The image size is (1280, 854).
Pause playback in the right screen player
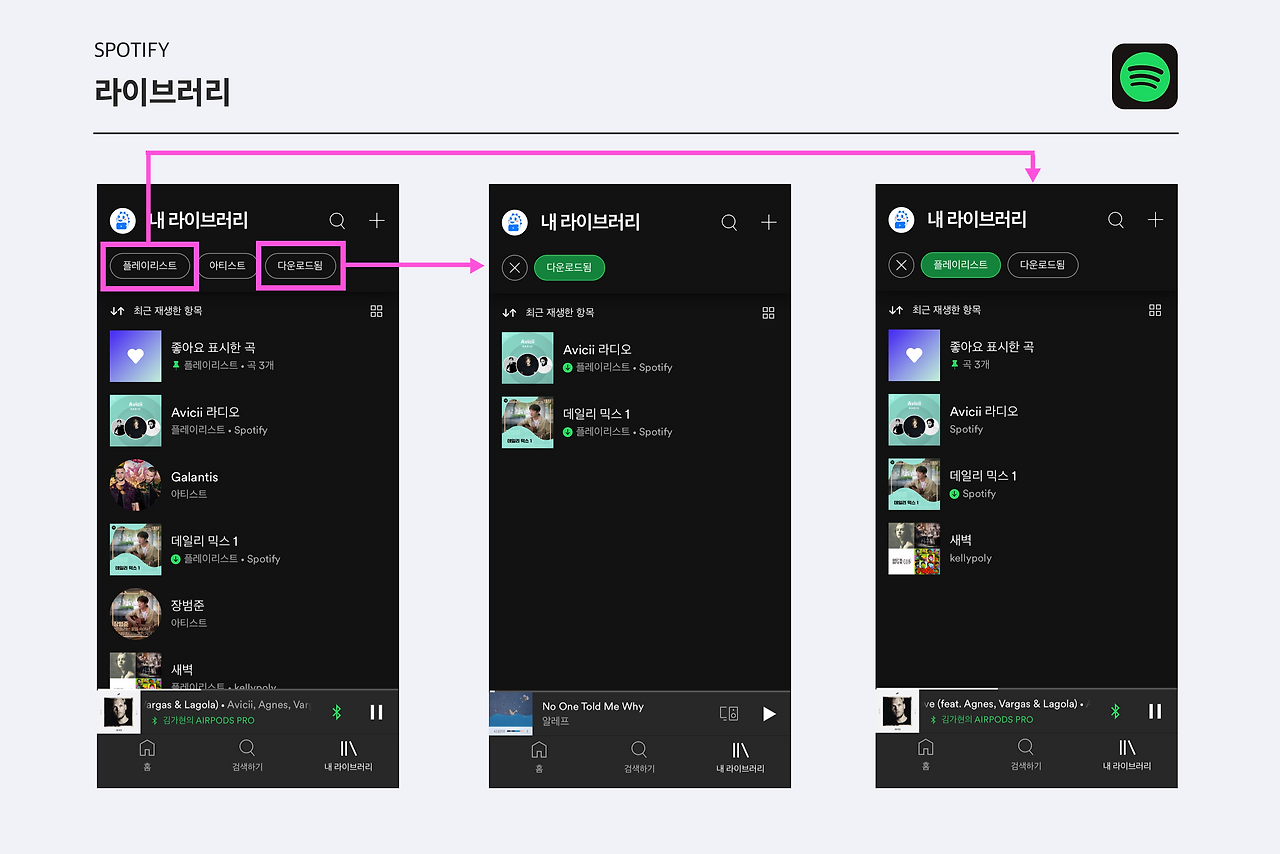[x=1155, y=711]
